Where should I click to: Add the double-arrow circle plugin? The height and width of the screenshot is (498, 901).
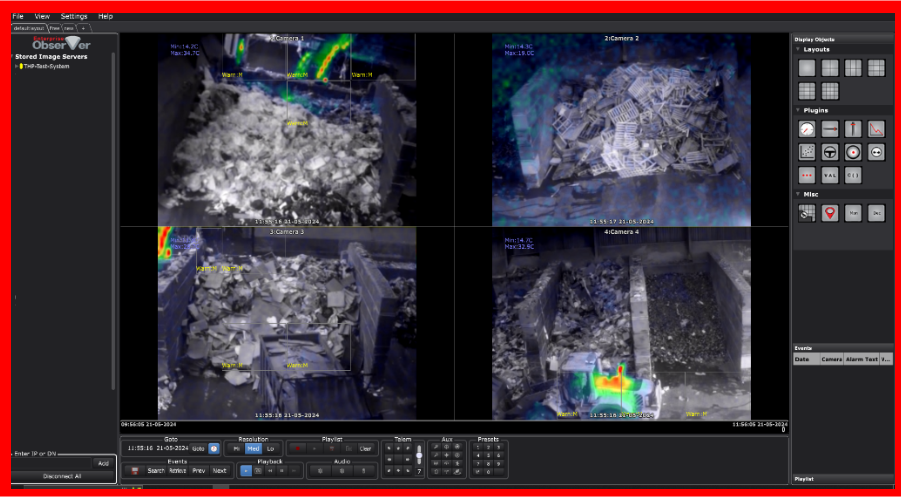876,152
